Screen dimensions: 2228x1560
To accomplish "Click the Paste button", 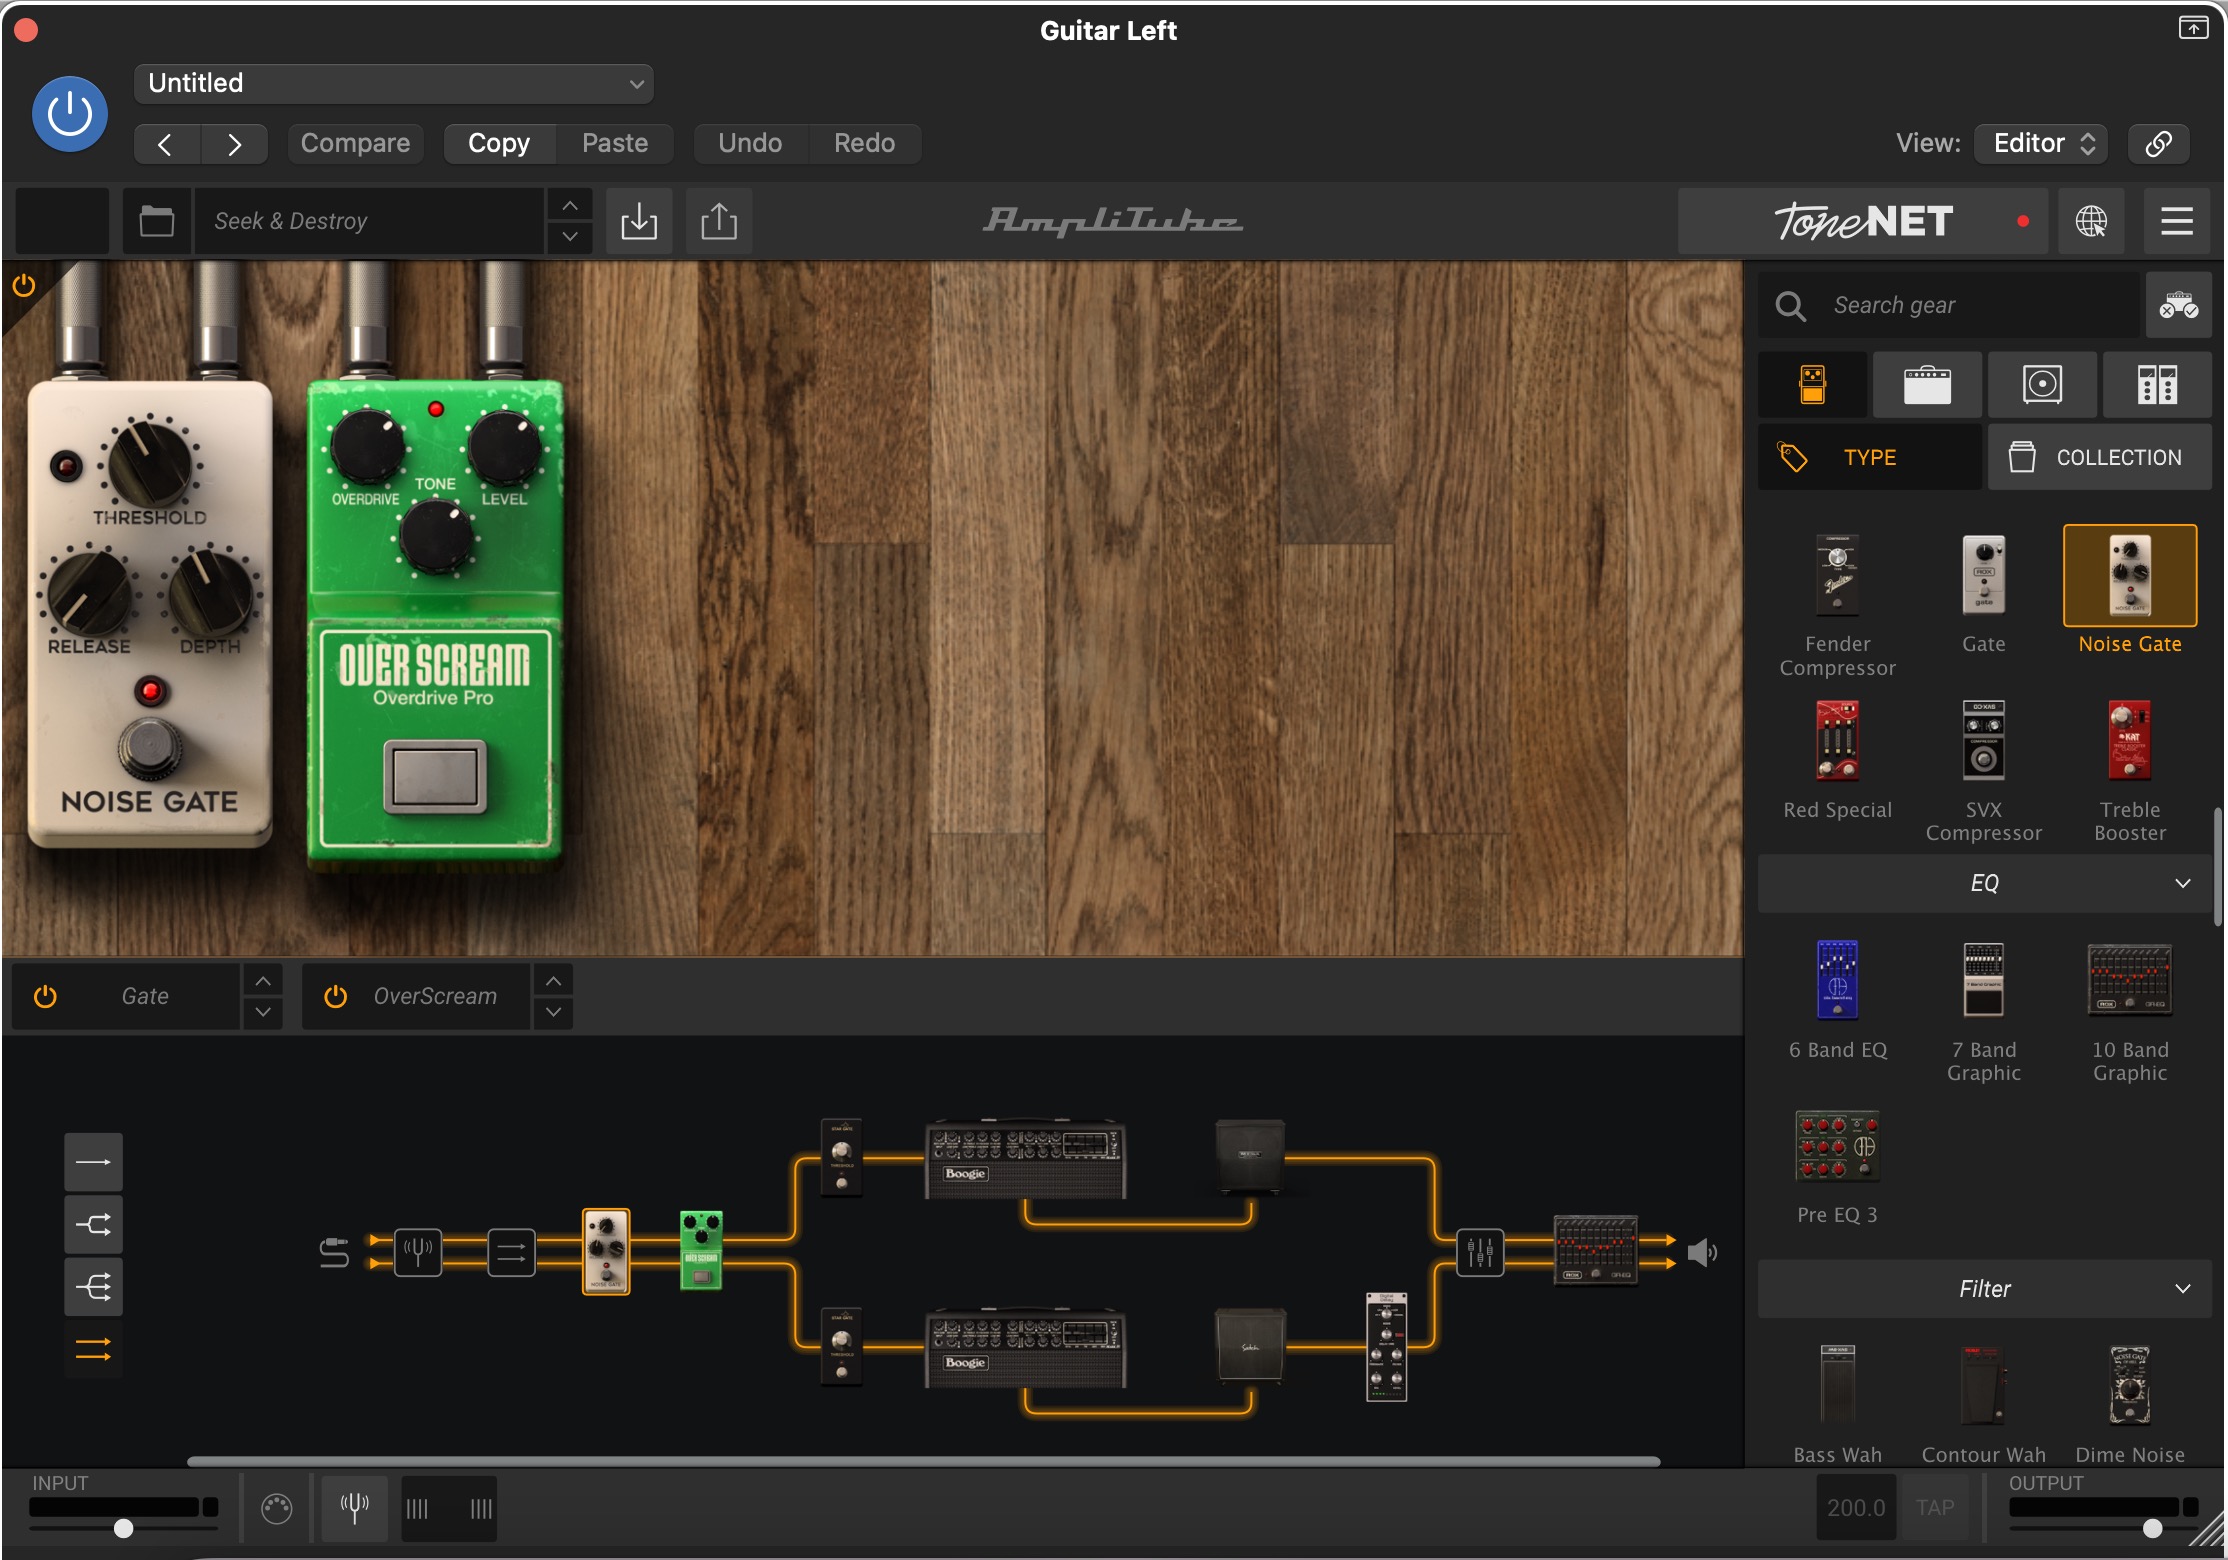I will (615, 143).
